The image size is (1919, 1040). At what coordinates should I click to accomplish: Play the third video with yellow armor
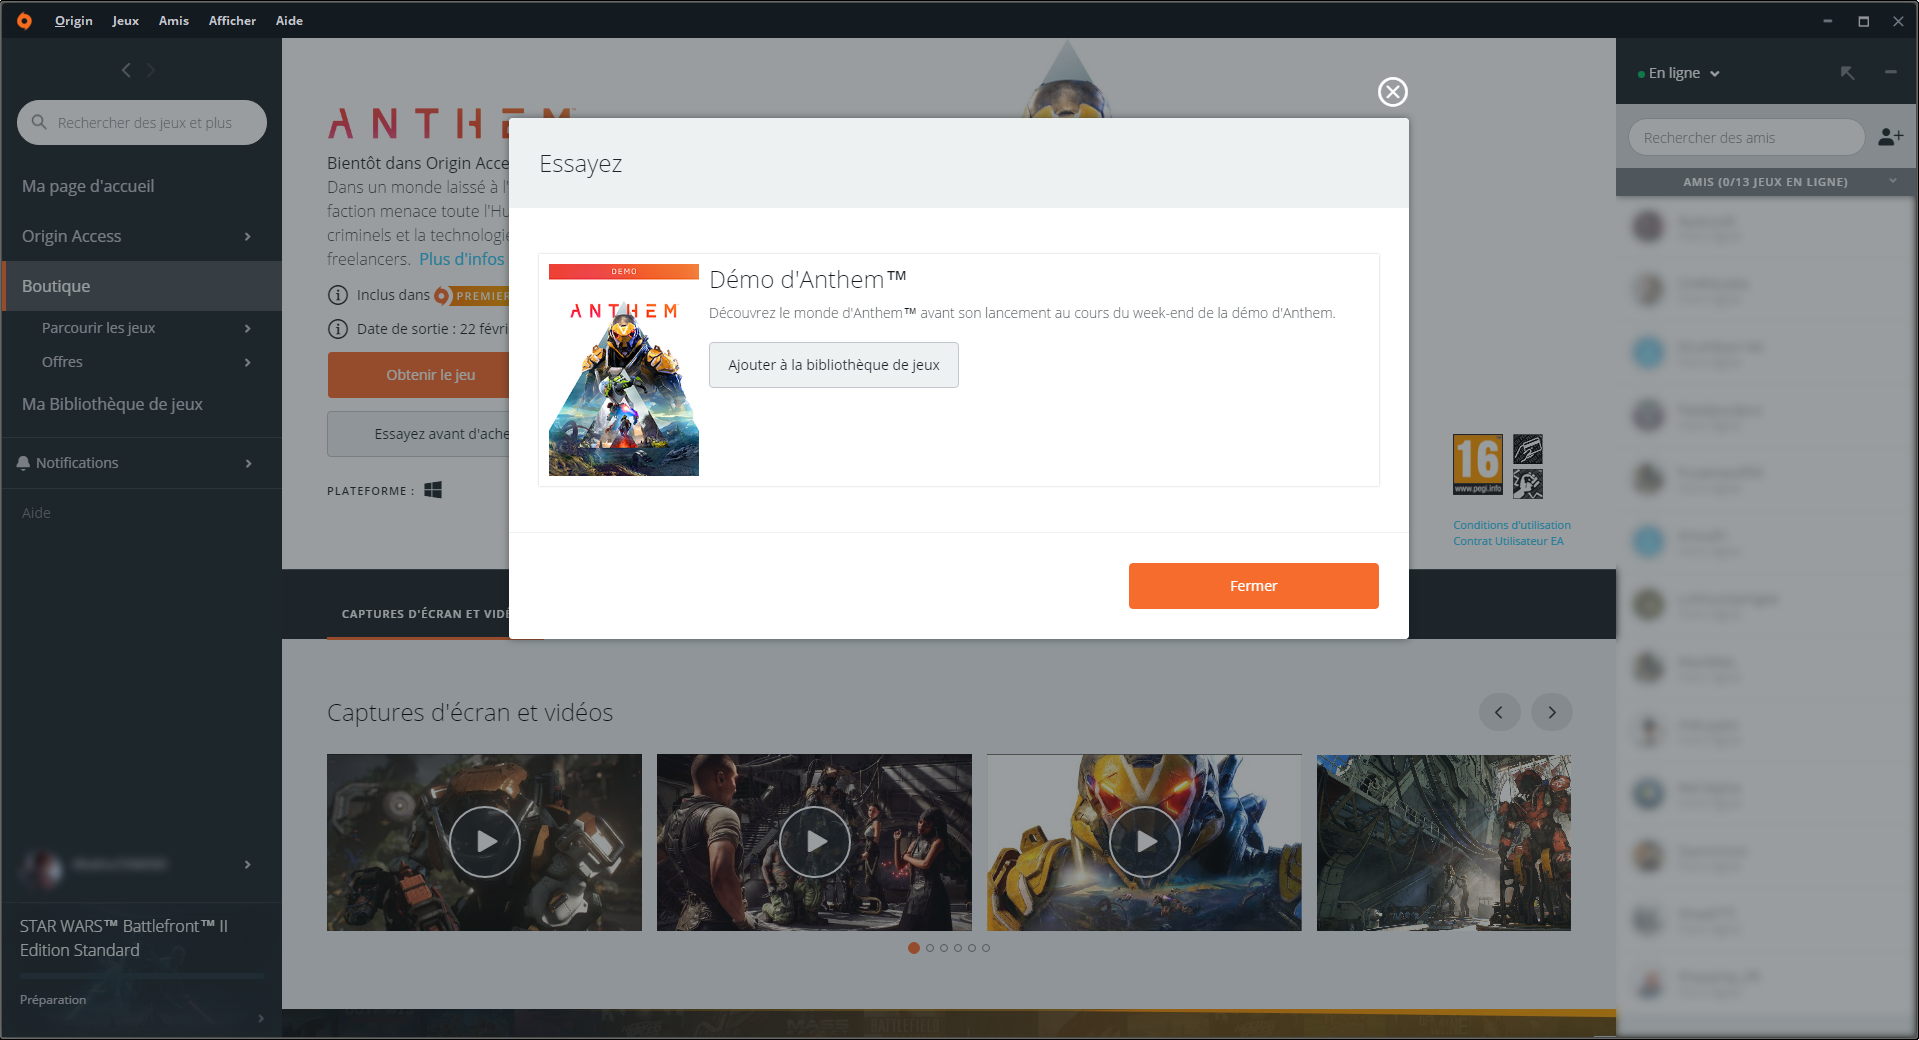(1144, 842)
